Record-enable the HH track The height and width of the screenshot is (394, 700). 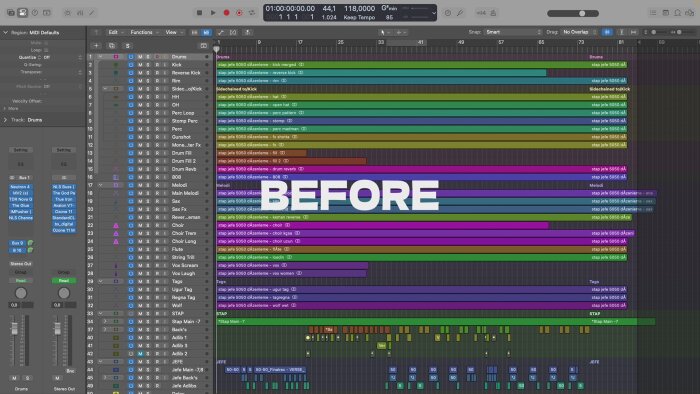[x=157, y=97]
